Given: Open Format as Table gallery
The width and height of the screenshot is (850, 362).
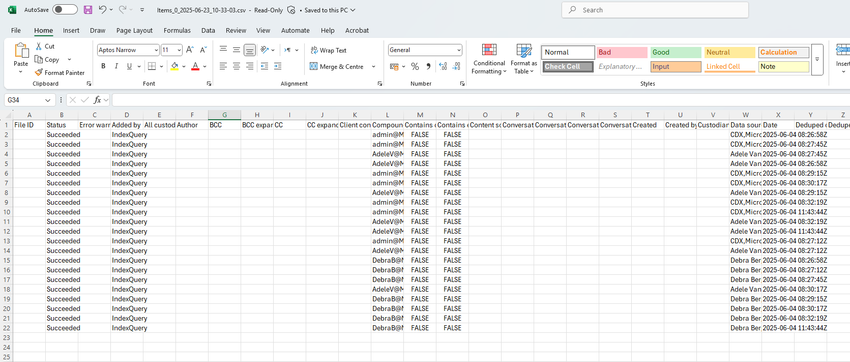Looking at the screenshot, I should click(x=524, y=60).
